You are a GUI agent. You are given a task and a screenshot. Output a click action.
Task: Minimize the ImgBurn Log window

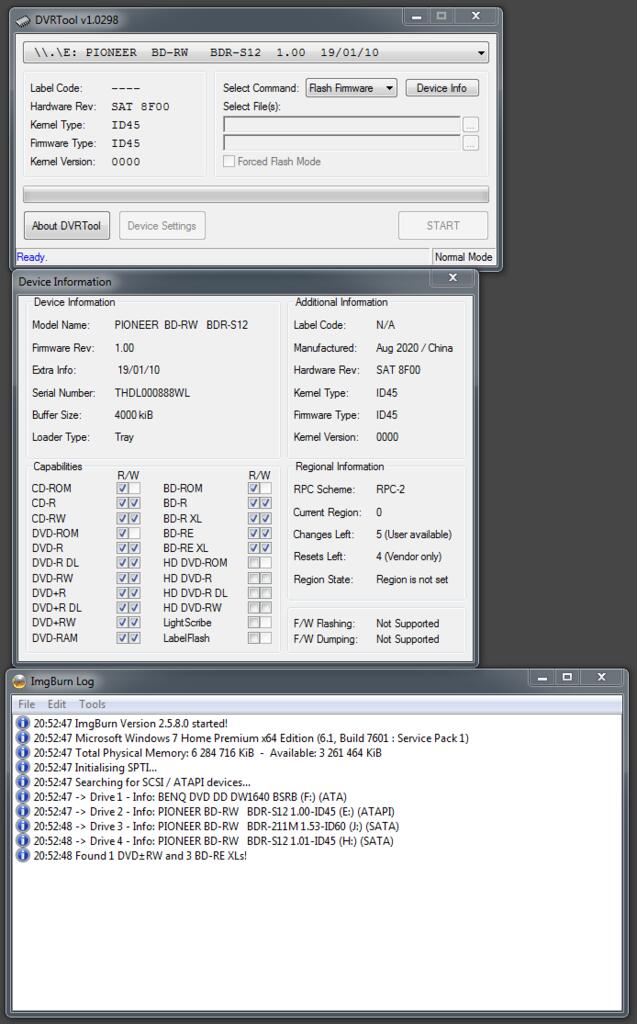pos(542,678)
